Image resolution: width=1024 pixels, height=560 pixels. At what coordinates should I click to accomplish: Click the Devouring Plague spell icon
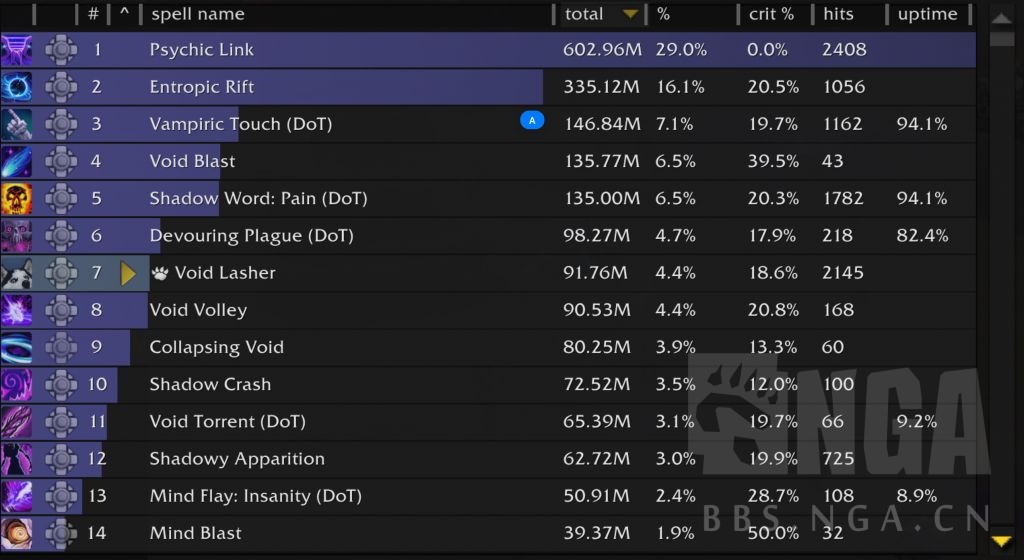16,236
